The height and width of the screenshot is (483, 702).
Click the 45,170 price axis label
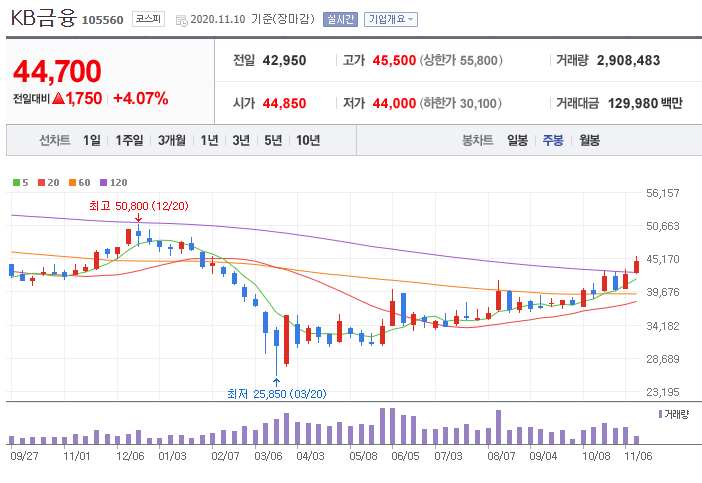point(663,259)
